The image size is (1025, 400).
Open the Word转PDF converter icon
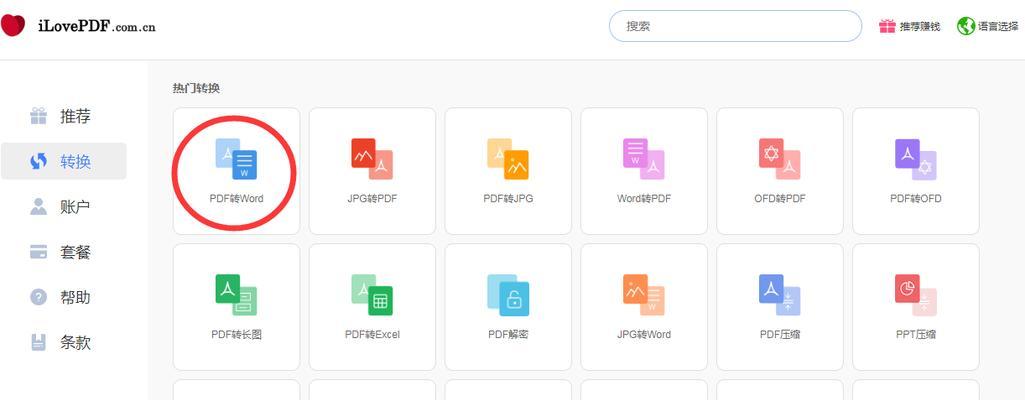pos(644,158)
